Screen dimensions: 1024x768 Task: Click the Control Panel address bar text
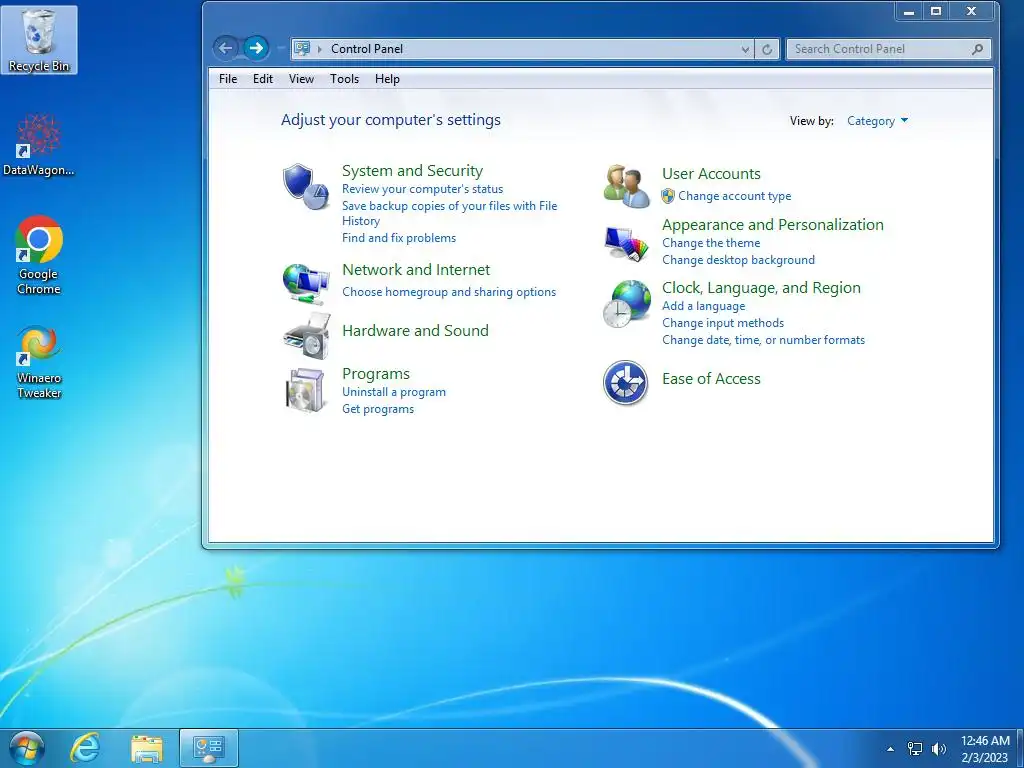tap(366, 49)
